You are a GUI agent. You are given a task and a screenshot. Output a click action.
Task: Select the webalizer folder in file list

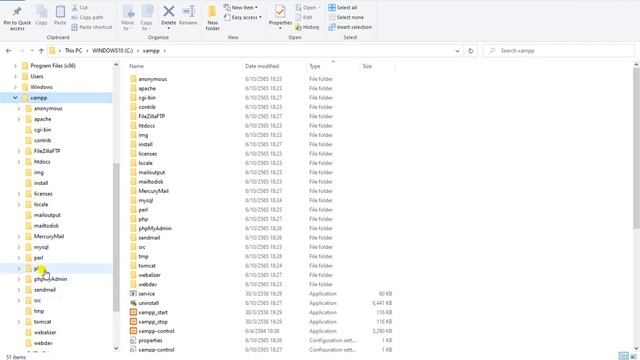click(x=149, y=275)
